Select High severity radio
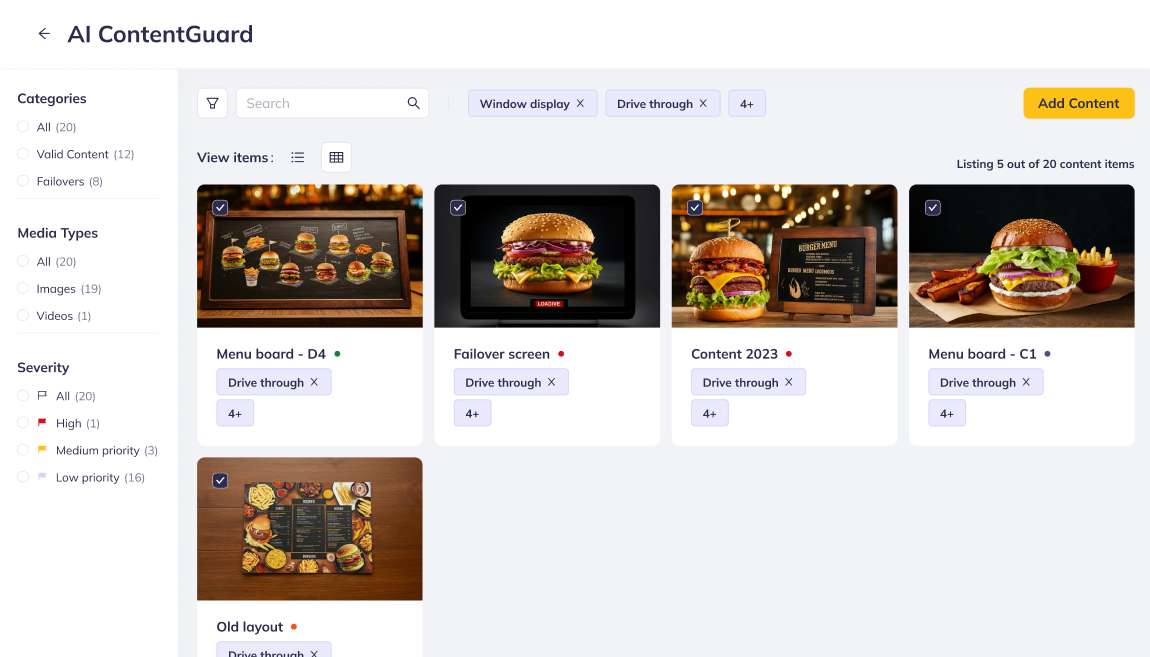1150x657 pixels. point(23,422)
